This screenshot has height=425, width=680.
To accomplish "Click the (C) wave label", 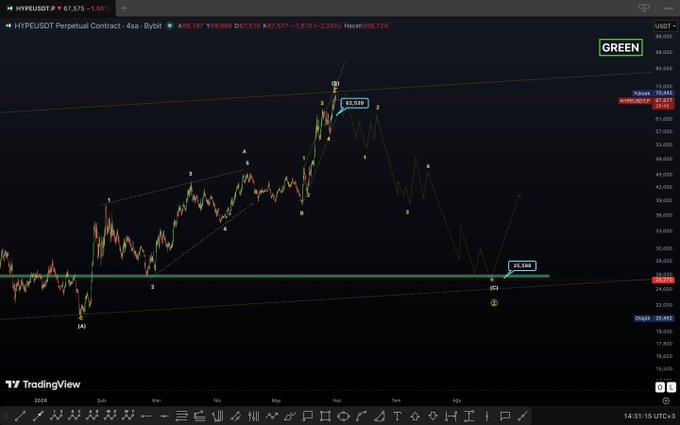I will [494, 288].
